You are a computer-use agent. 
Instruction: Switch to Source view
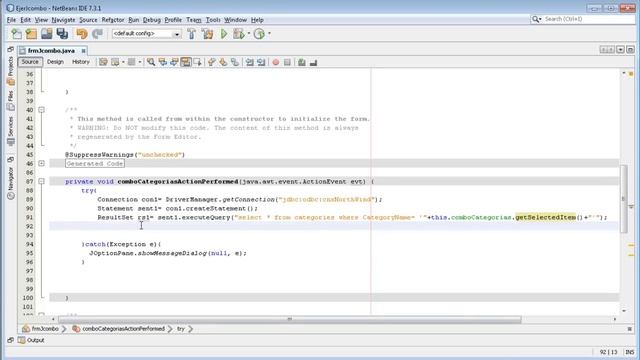click(30, 62)
